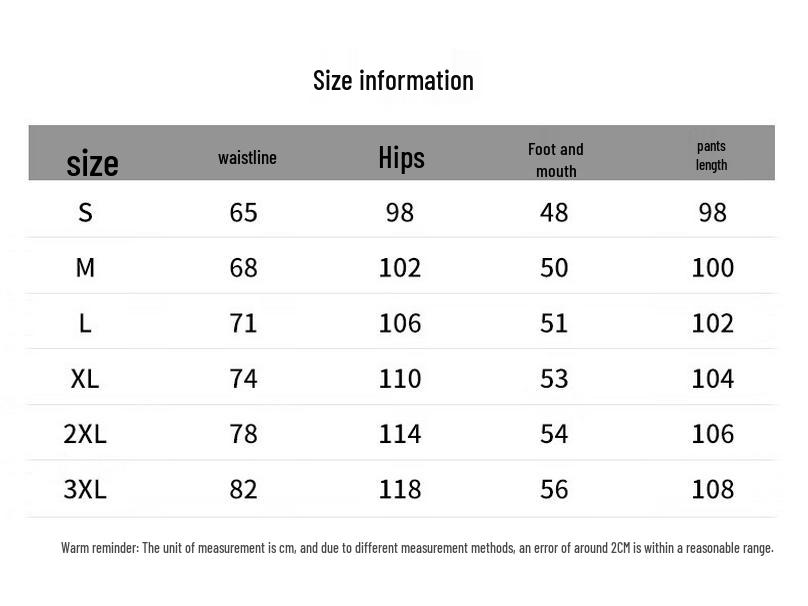Click foot and mouth value 54
Image resolution: width=808 pixels, height=606 pixels.
tap(554, 433)
